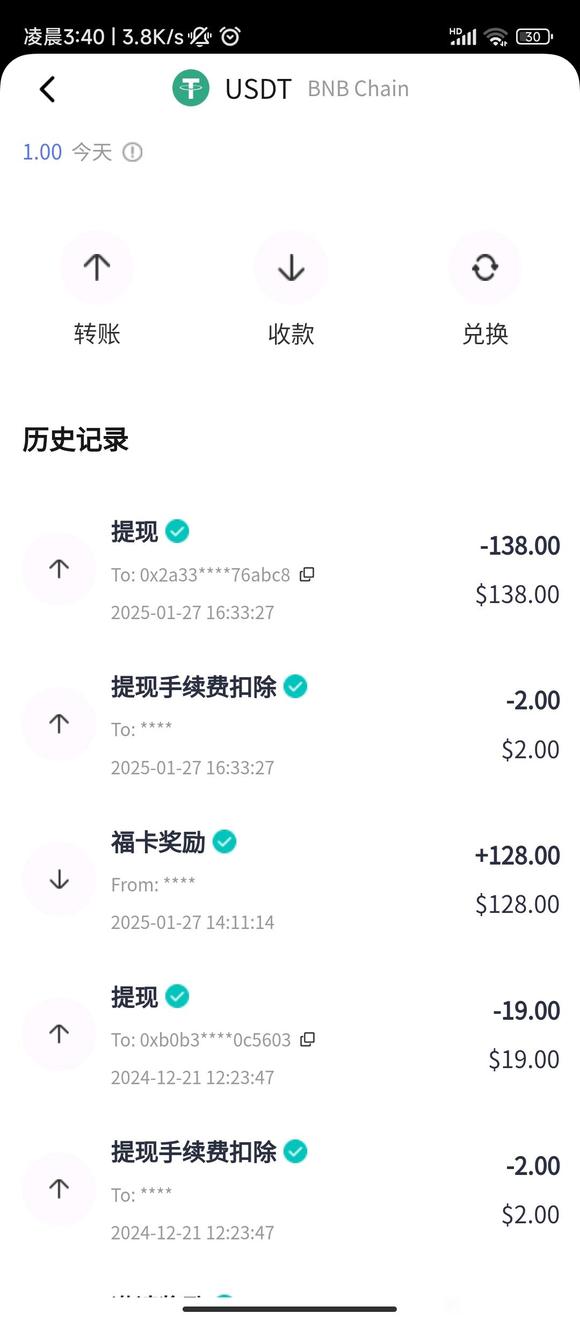Screen dimensions: 580x1321
Task: Tap the 1.00 price value
Action: (42, 152)
